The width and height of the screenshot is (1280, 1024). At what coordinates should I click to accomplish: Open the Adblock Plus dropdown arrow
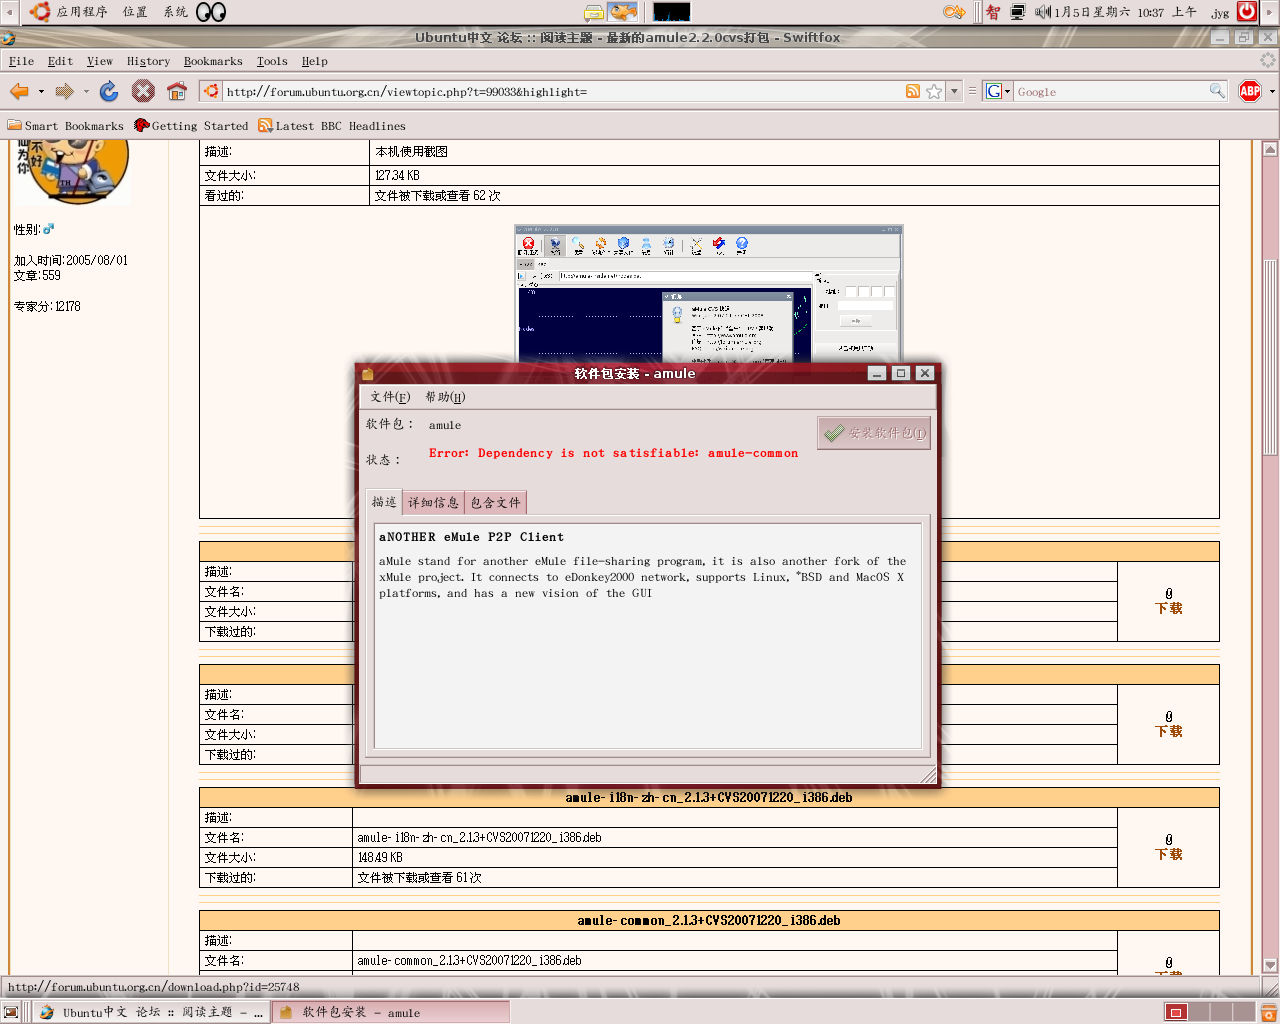click(1272, 91)
